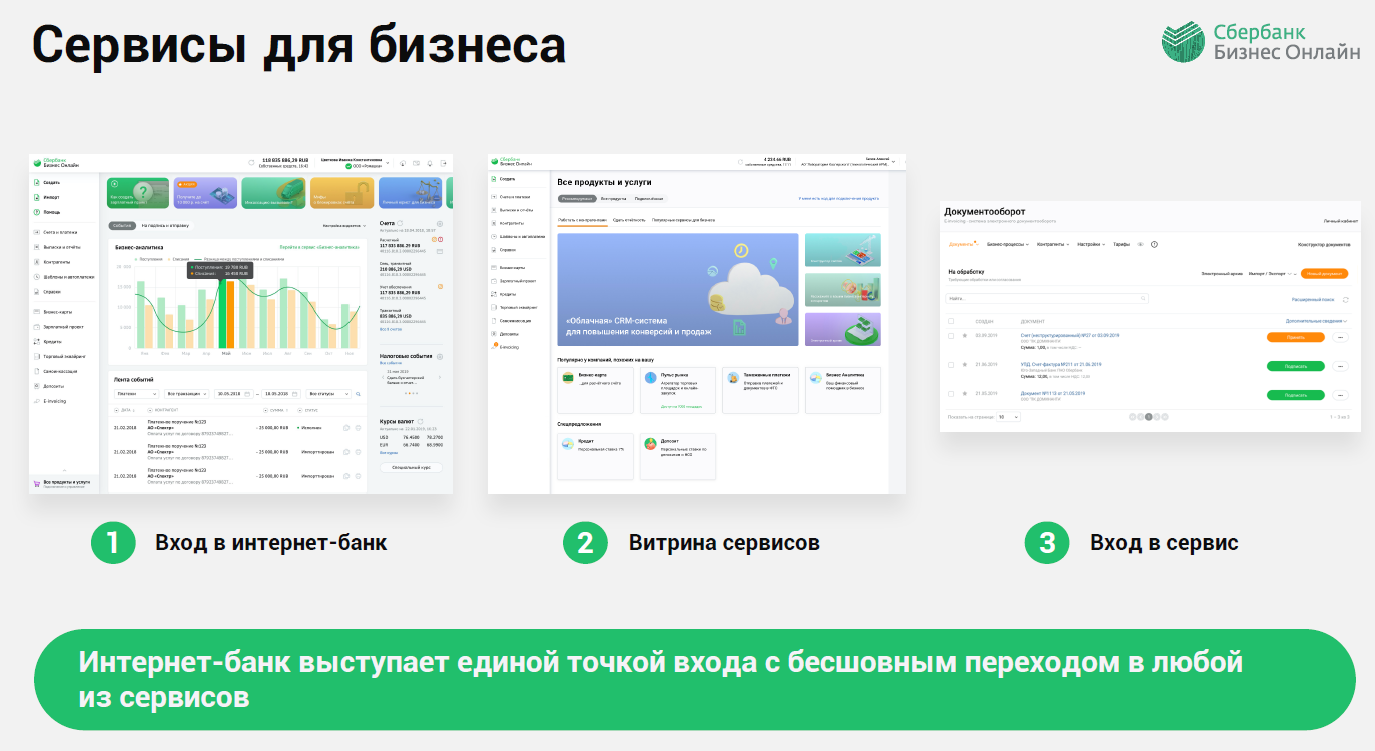Check the box for УПД Счет-фактура №211
The height and width of the screenshot is (751, 1375).
[x=951, y=366]
